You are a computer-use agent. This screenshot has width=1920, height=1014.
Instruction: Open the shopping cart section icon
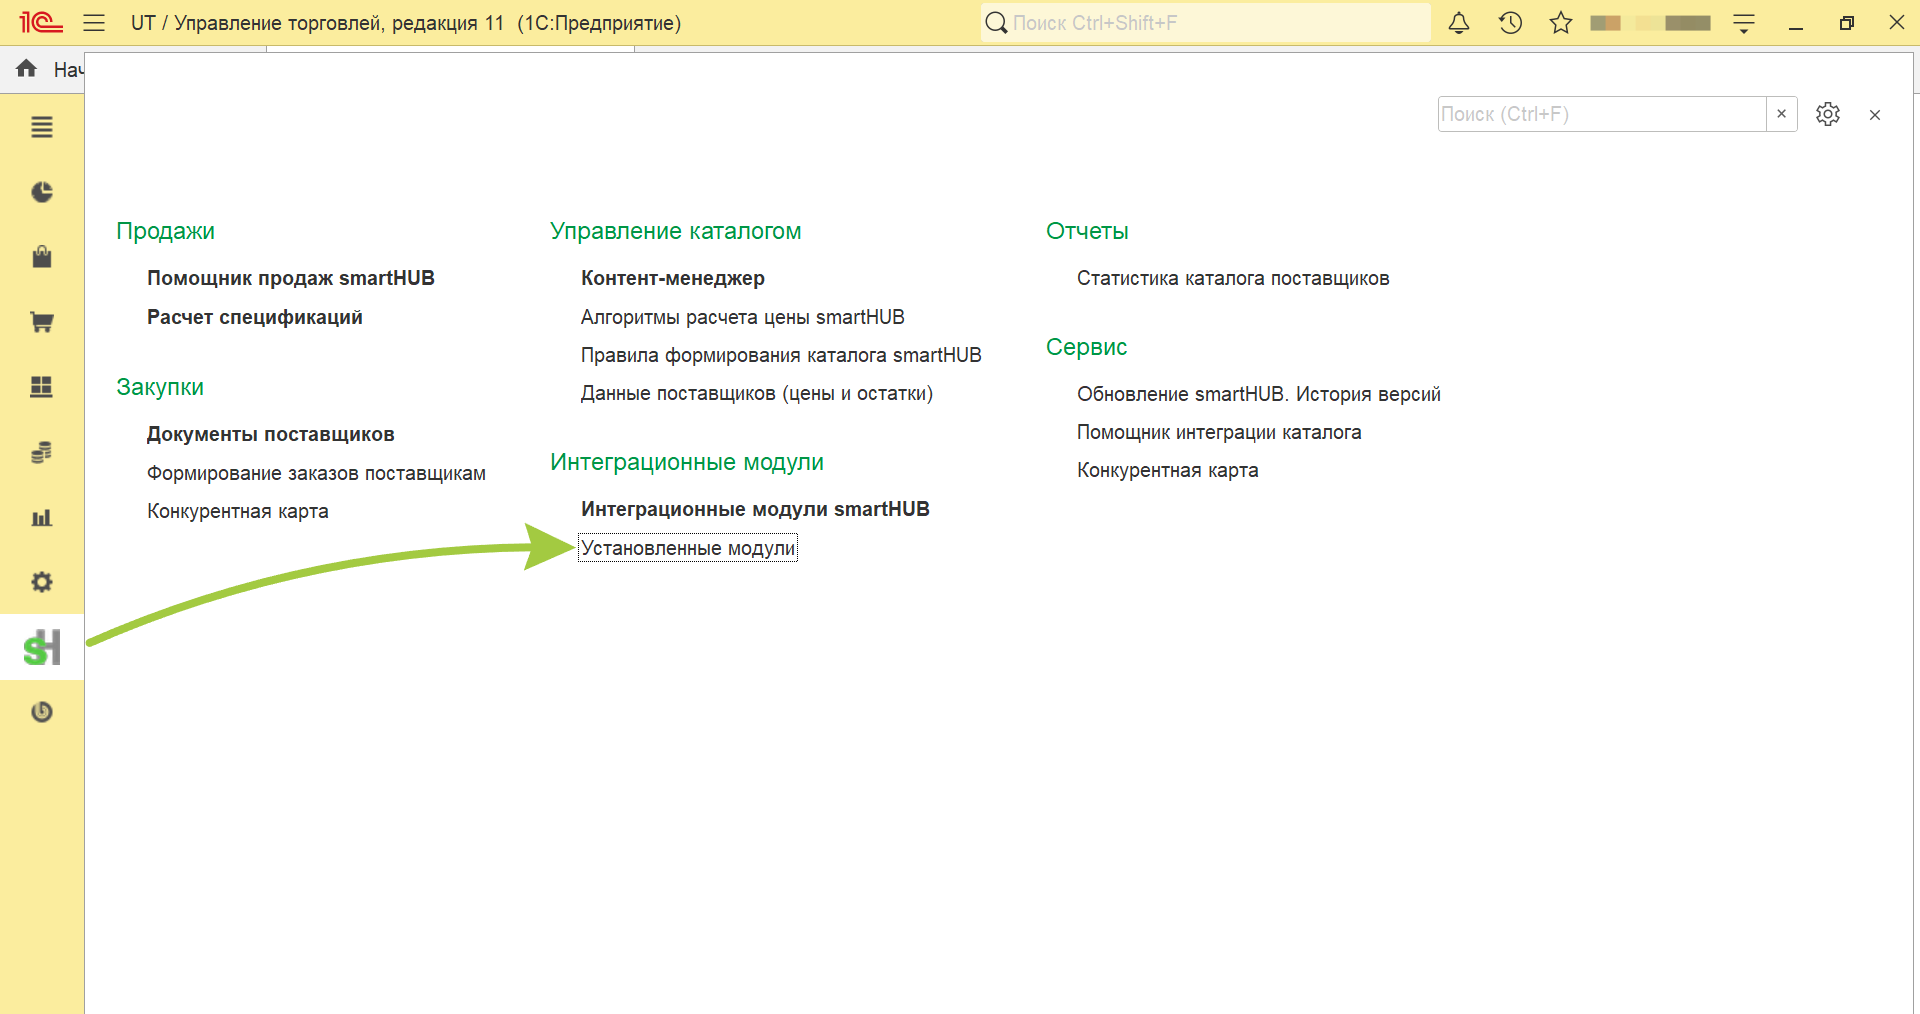pyautogui.click(x=42, y=322)
